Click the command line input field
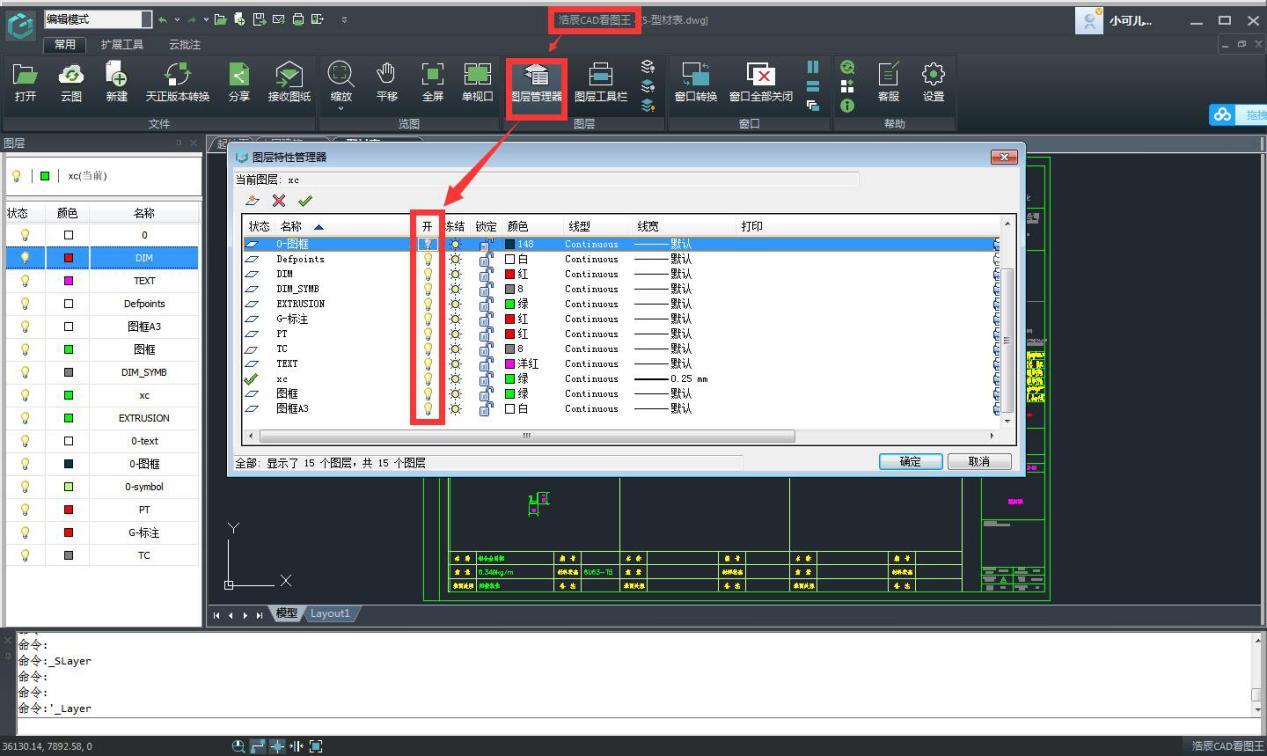 (634, 727)
